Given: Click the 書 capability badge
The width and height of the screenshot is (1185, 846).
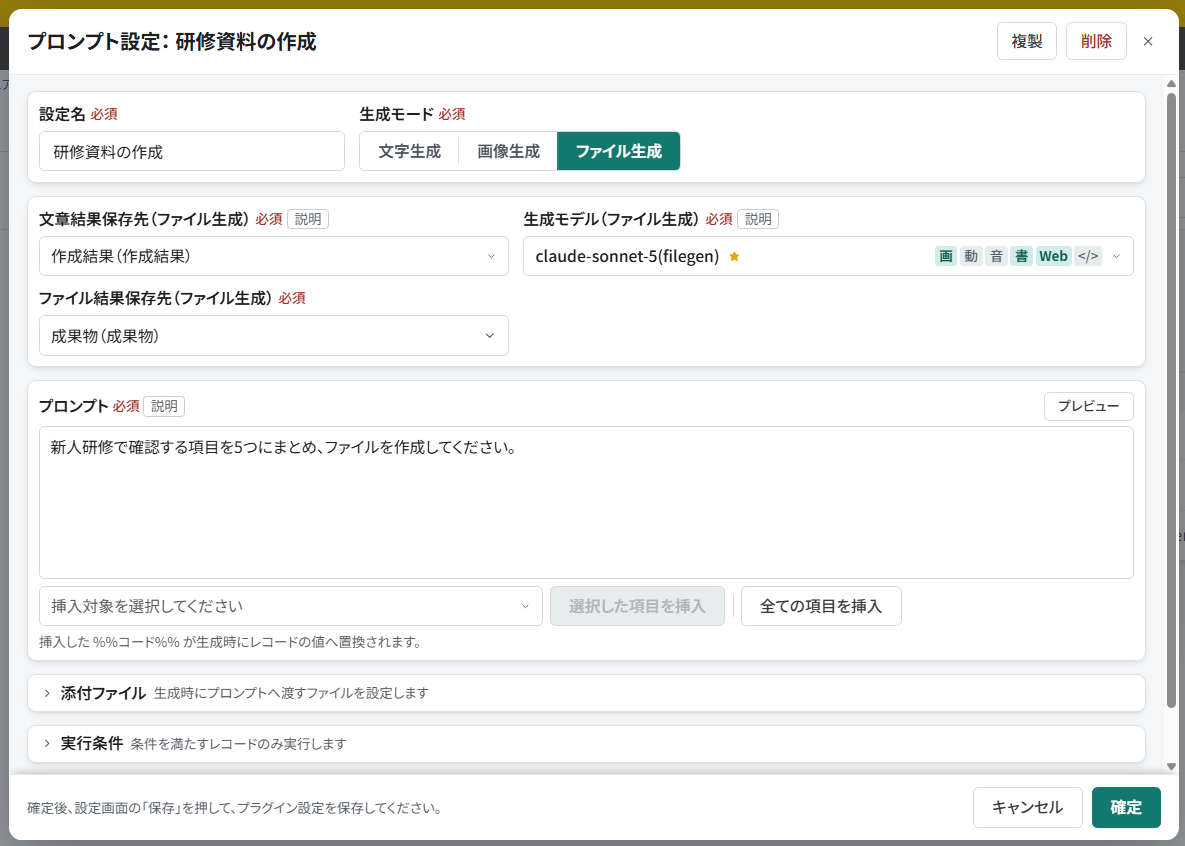Looking at the screenshot, I should tap(1021, 256).
